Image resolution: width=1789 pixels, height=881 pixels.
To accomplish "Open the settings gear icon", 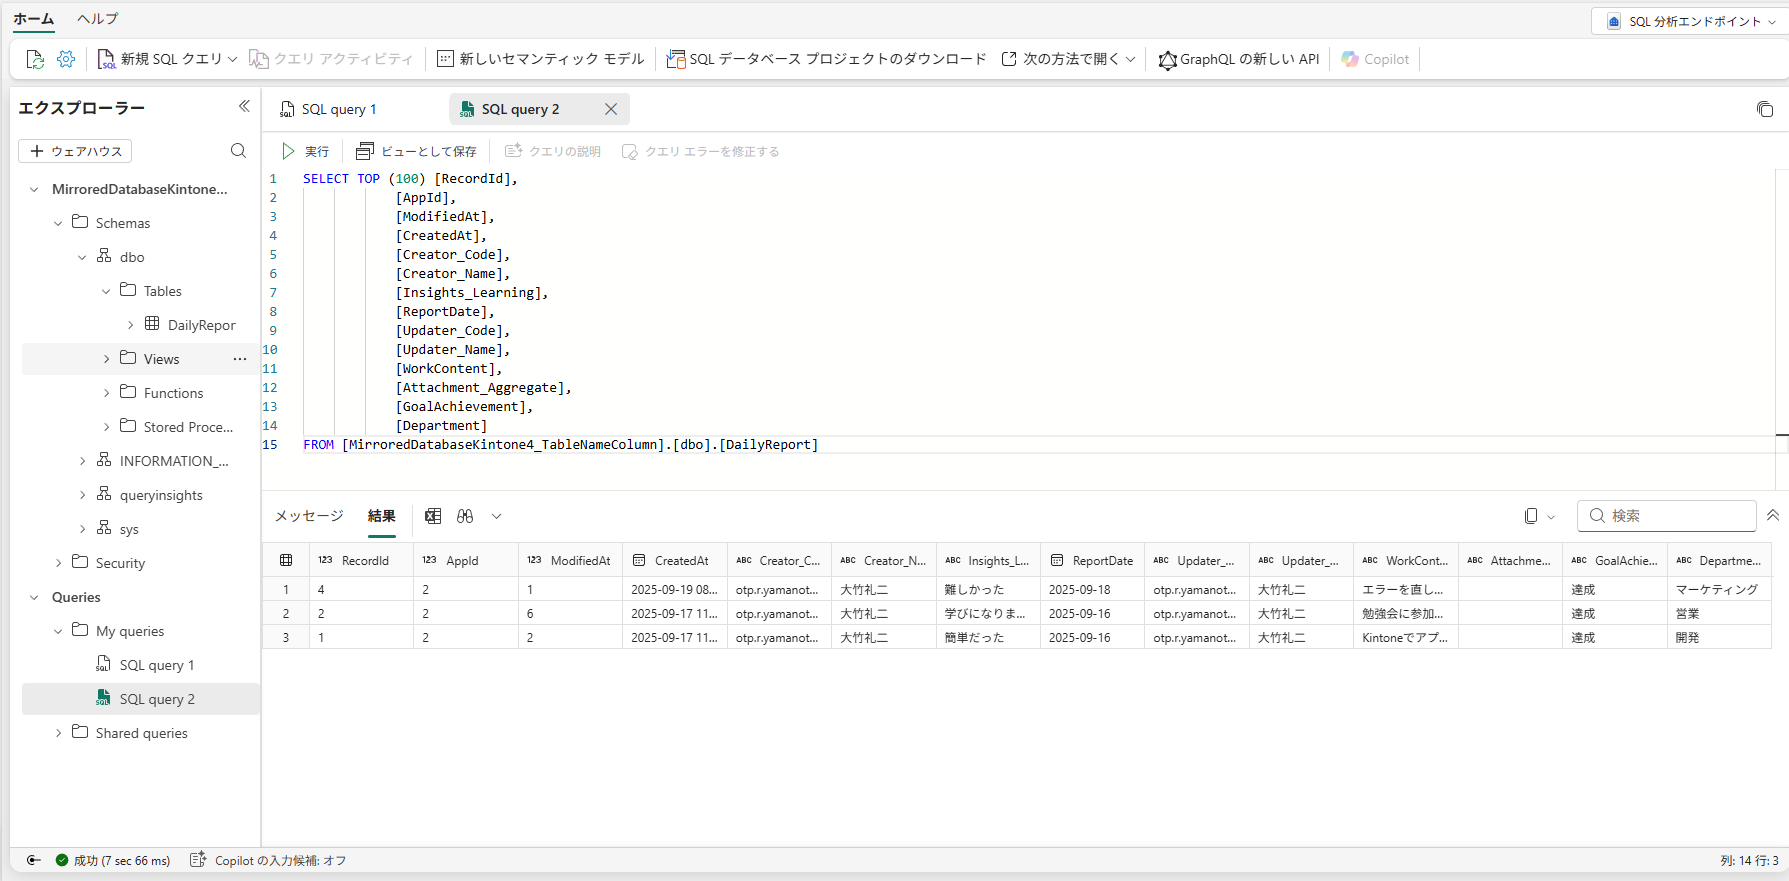I will pos(66,59).
